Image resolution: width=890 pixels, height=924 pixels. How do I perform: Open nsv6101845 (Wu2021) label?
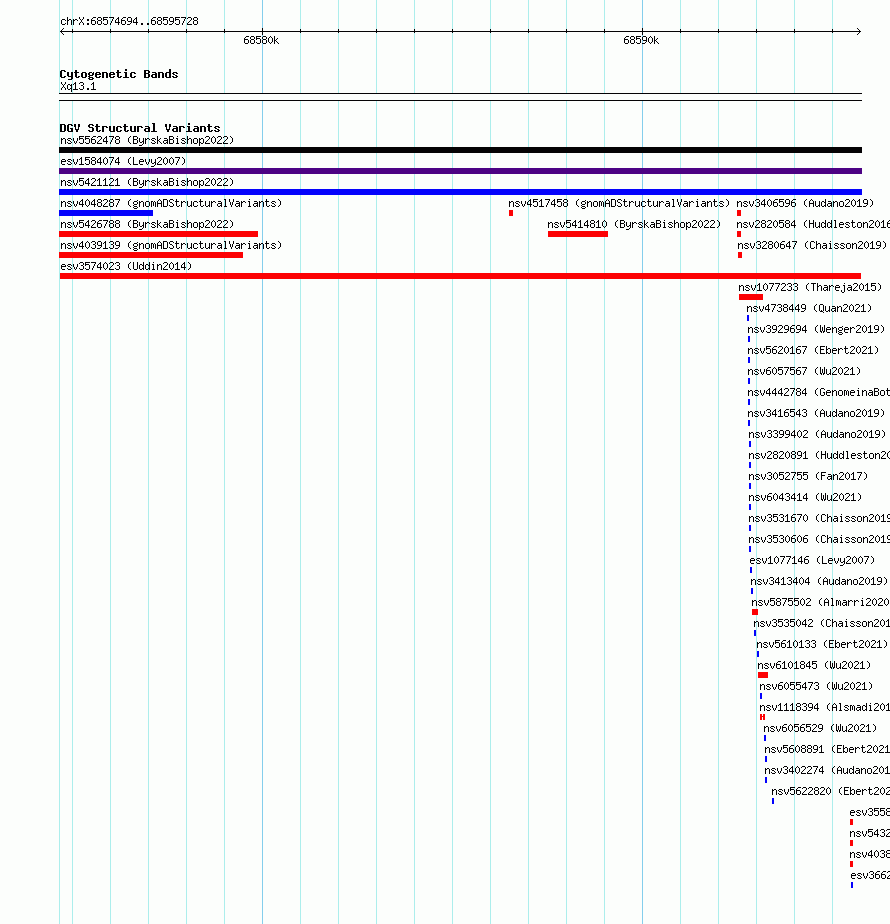[815, 665]
